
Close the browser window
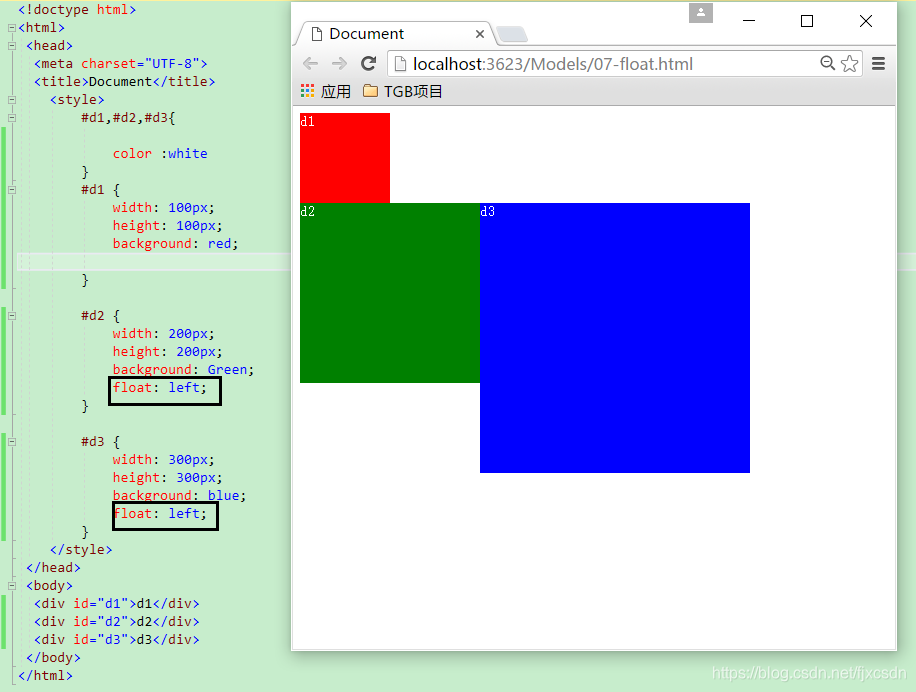click(x=866, y=21)
